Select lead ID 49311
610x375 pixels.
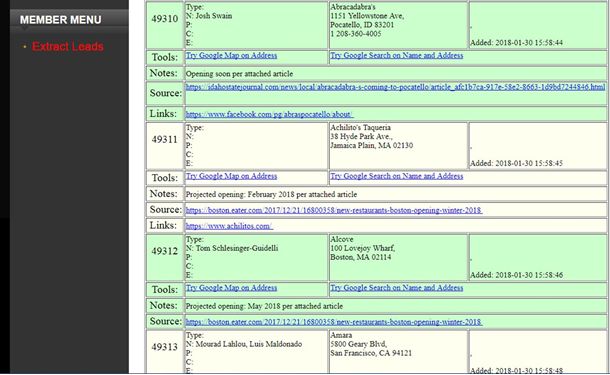[165, 139]
